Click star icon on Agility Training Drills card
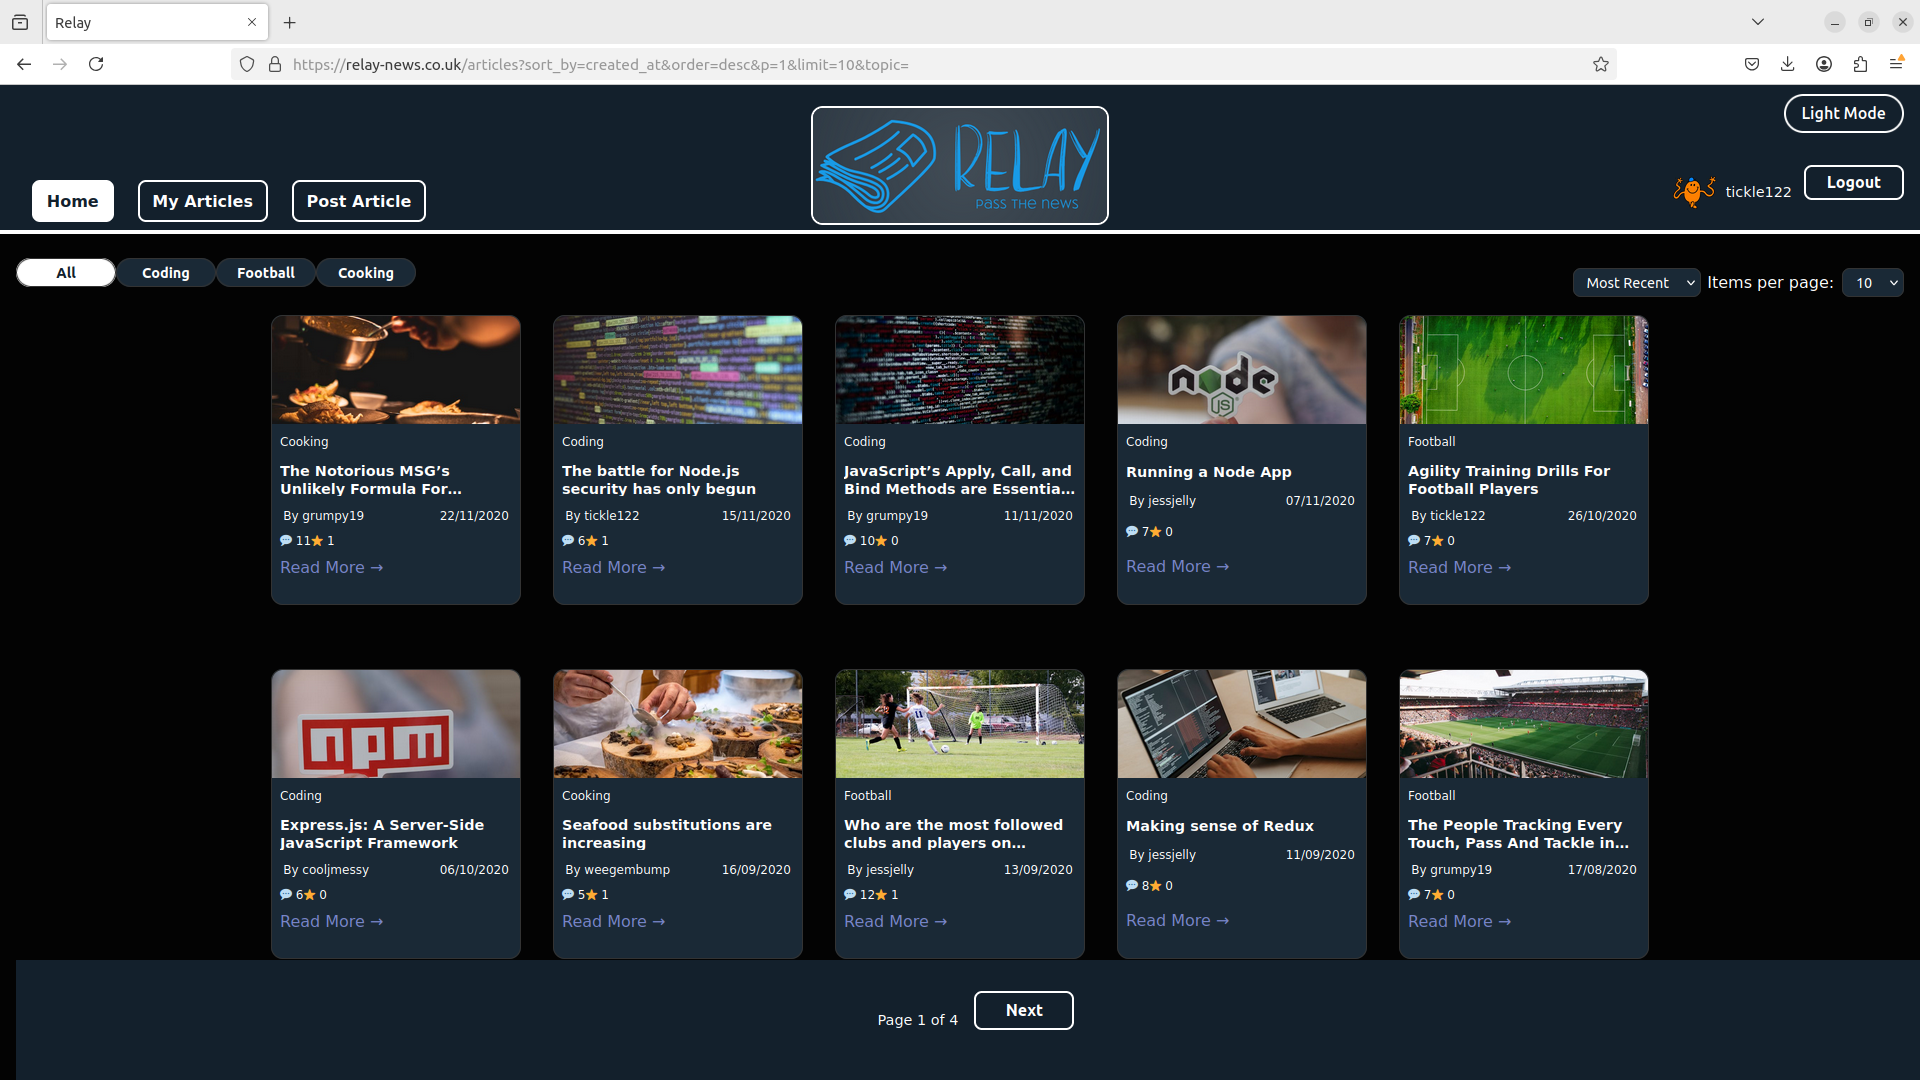1920x1080 pixels. click(x=1438, y=541)
